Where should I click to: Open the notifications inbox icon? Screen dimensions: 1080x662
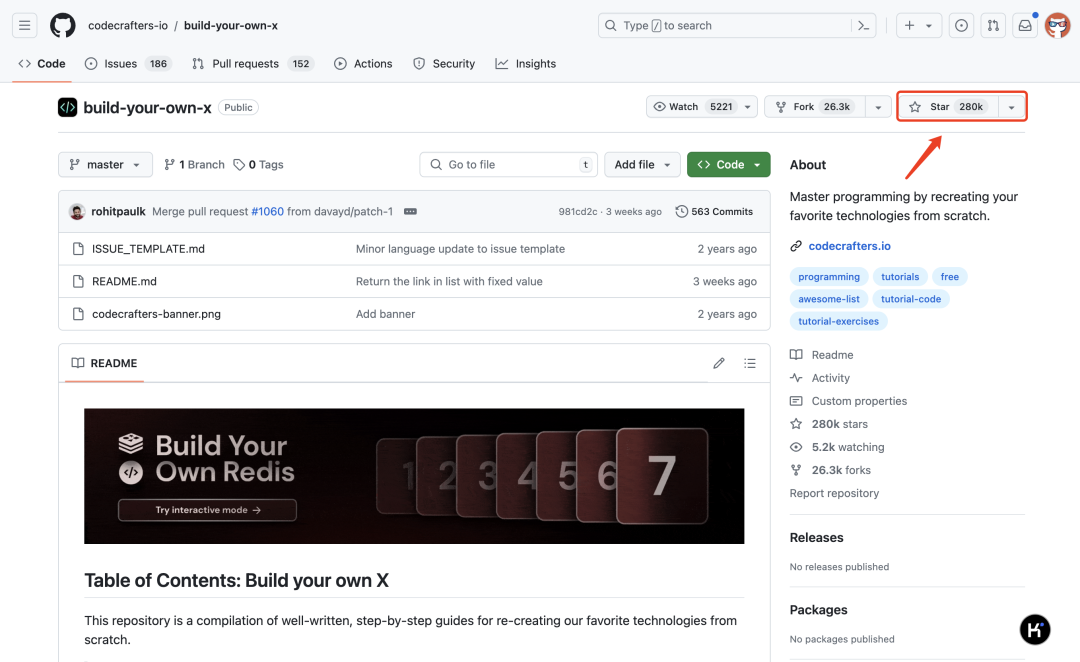(x=1025, y=25)
